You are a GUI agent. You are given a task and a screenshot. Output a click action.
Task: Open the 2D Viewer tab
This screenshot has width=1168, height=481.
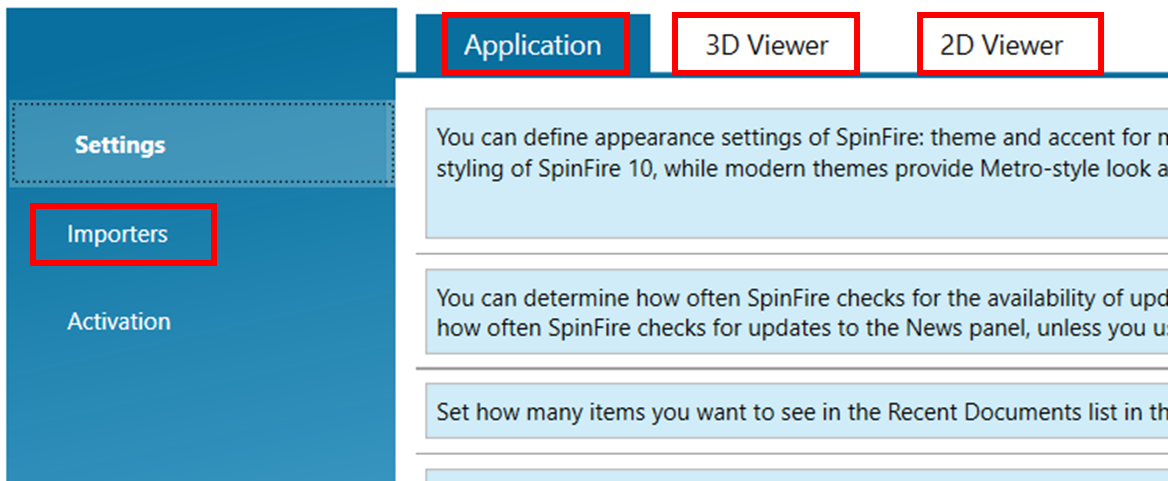point(1001,45)
